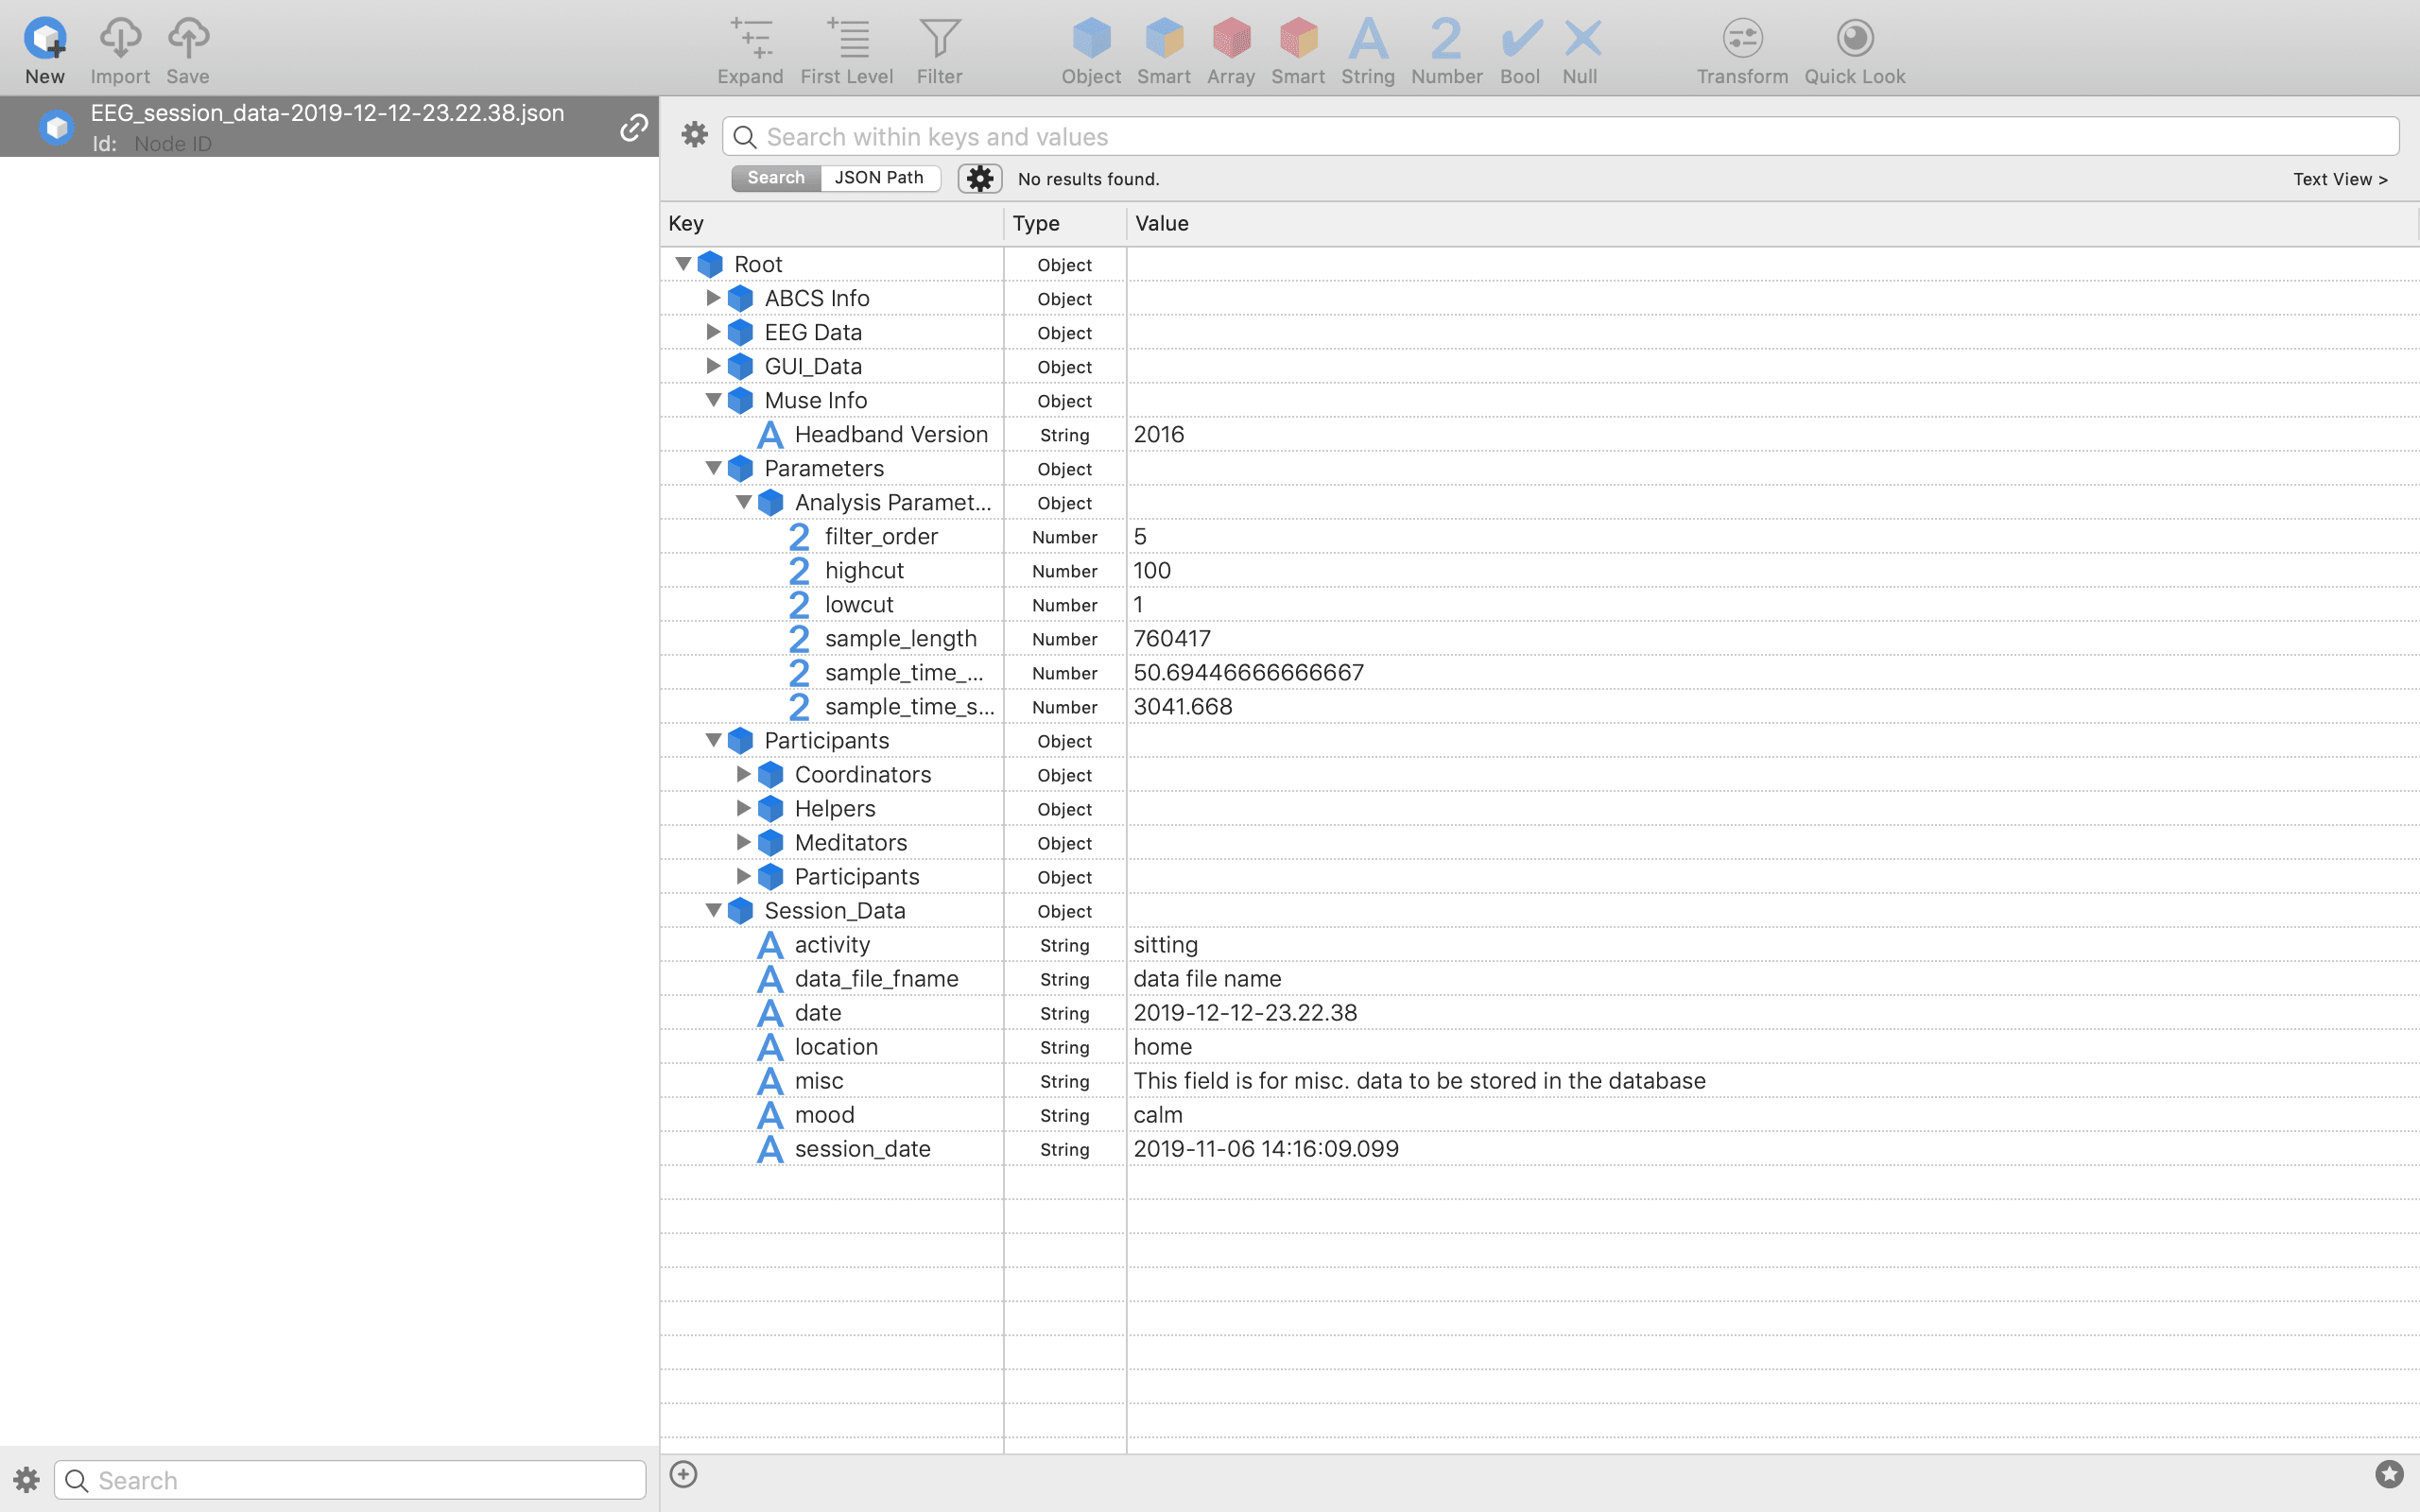Click the sidebar gear icon at bottom left
The width and height of the screenshot is (2420, 1512).
27,1480
